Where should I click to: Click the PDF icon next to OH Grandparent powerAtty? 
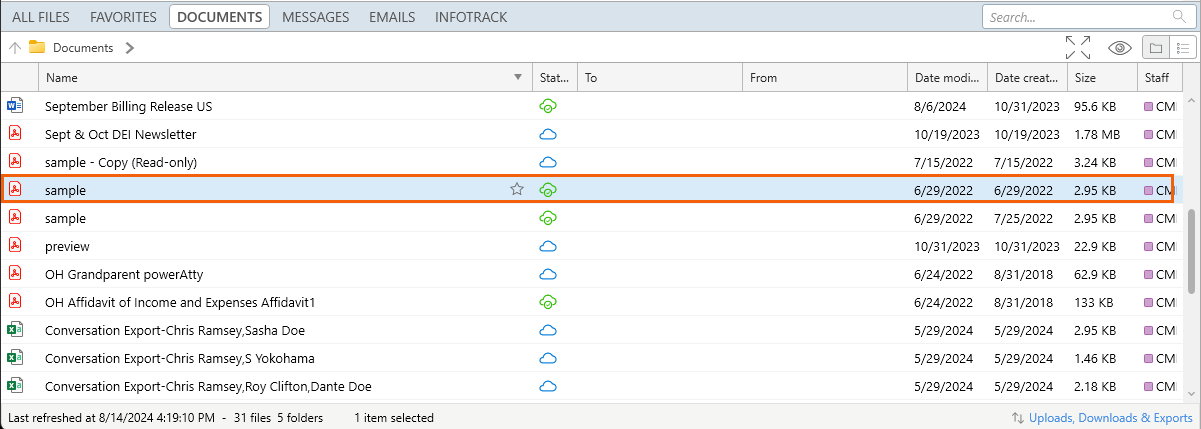(15, 273)
